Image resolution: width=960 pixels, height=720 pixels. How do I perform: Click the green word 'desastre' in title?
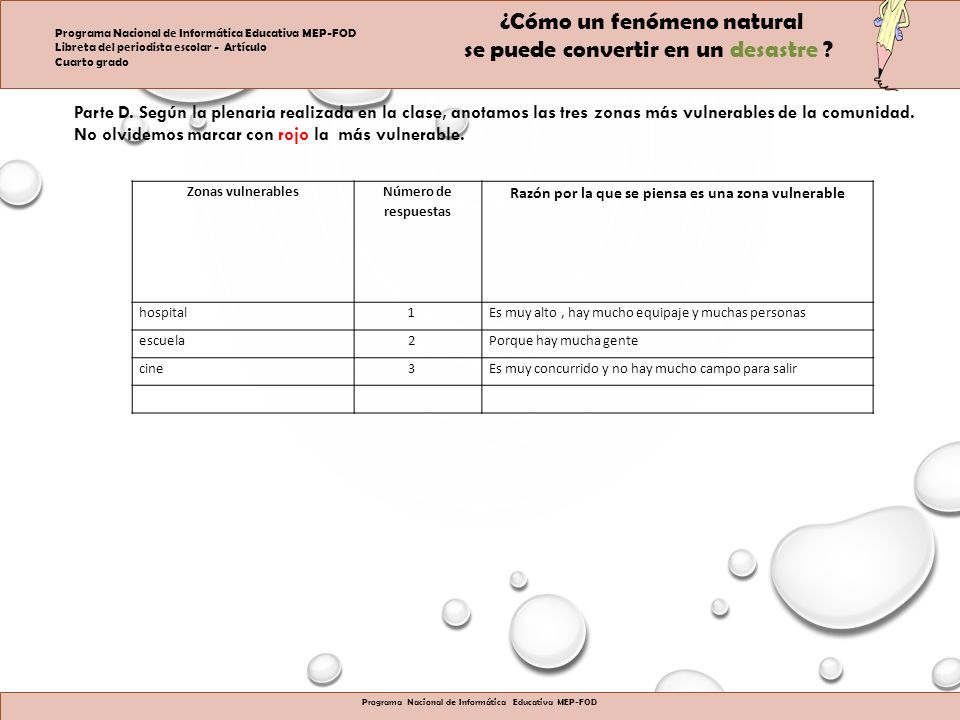coord(773,50)
